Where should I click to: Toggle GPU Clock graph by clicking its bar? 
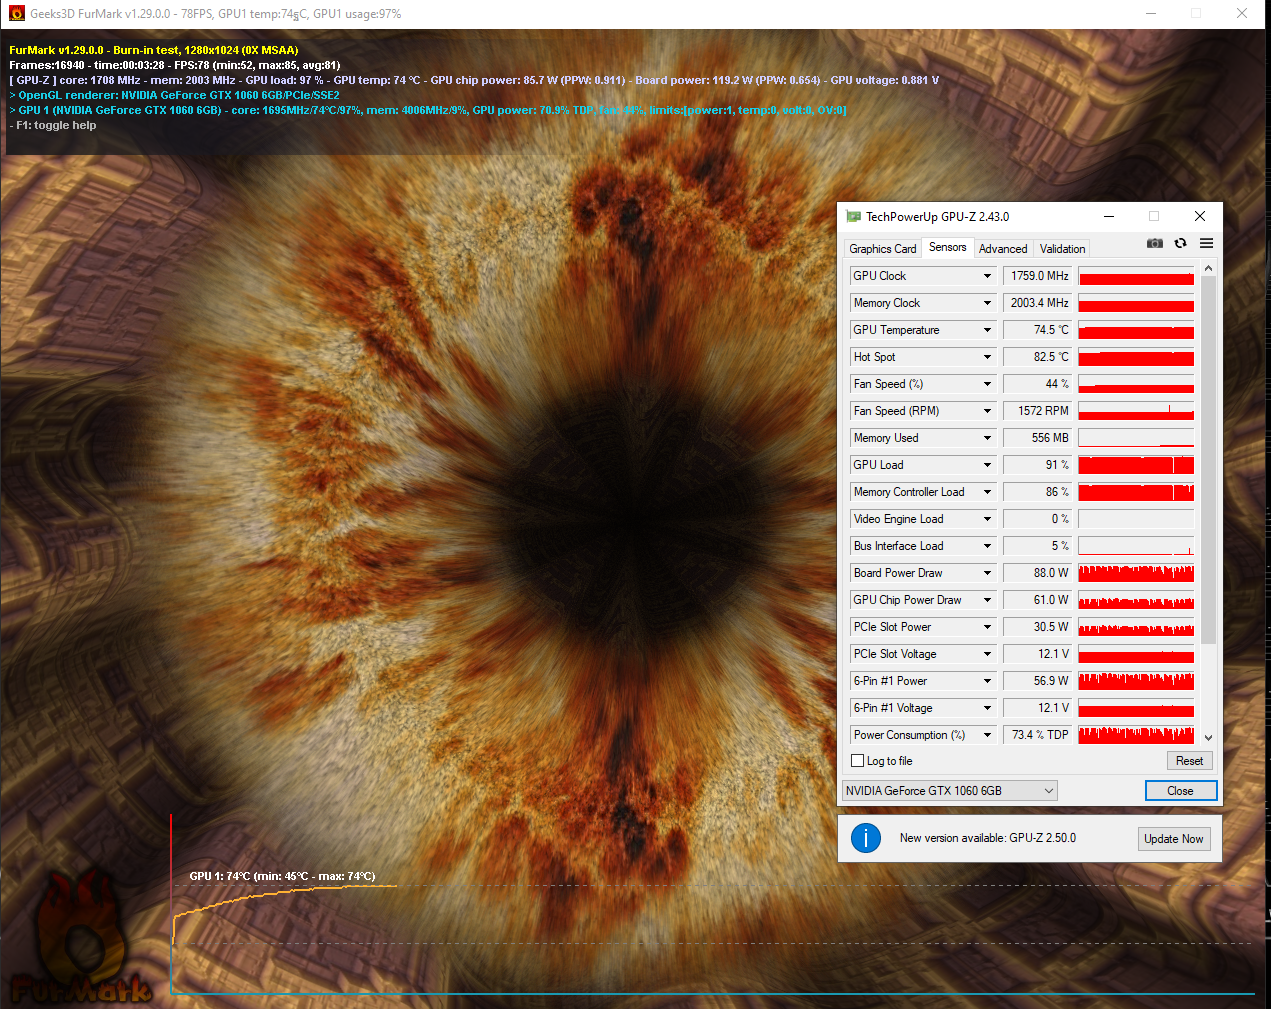coord(1136,275)
